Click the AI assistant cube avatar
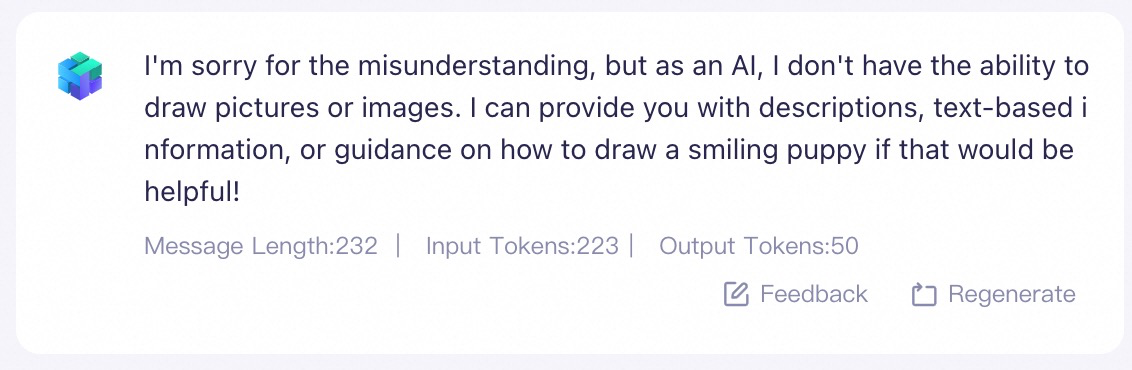 point(79,76)
